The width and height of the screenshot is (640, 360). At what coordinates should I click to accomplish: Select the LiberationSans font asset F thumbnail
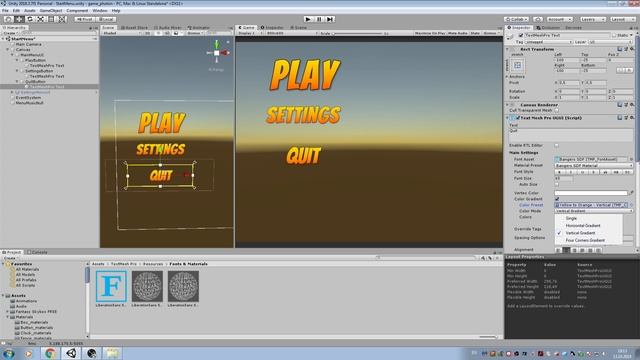pyautogui.click(x=111, y=287)
